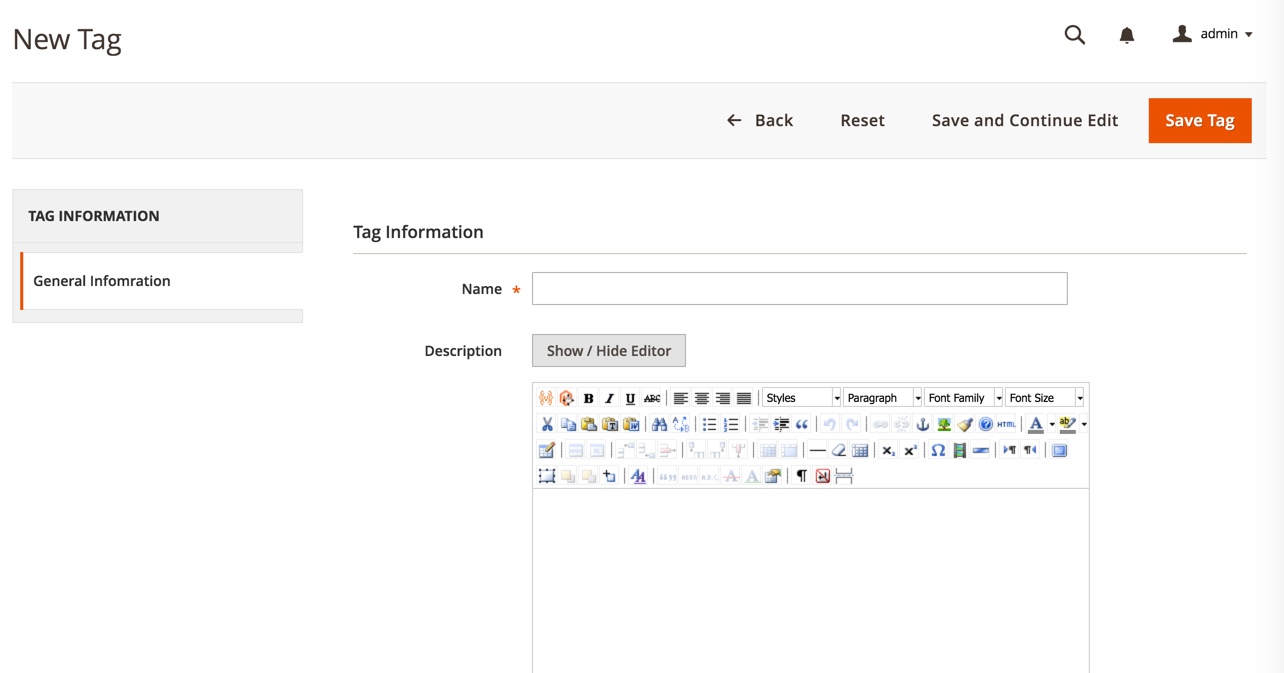Open the text color picker arrow
The width and height of the screenshot is (1284, 673).
(x=1052, y=424)
